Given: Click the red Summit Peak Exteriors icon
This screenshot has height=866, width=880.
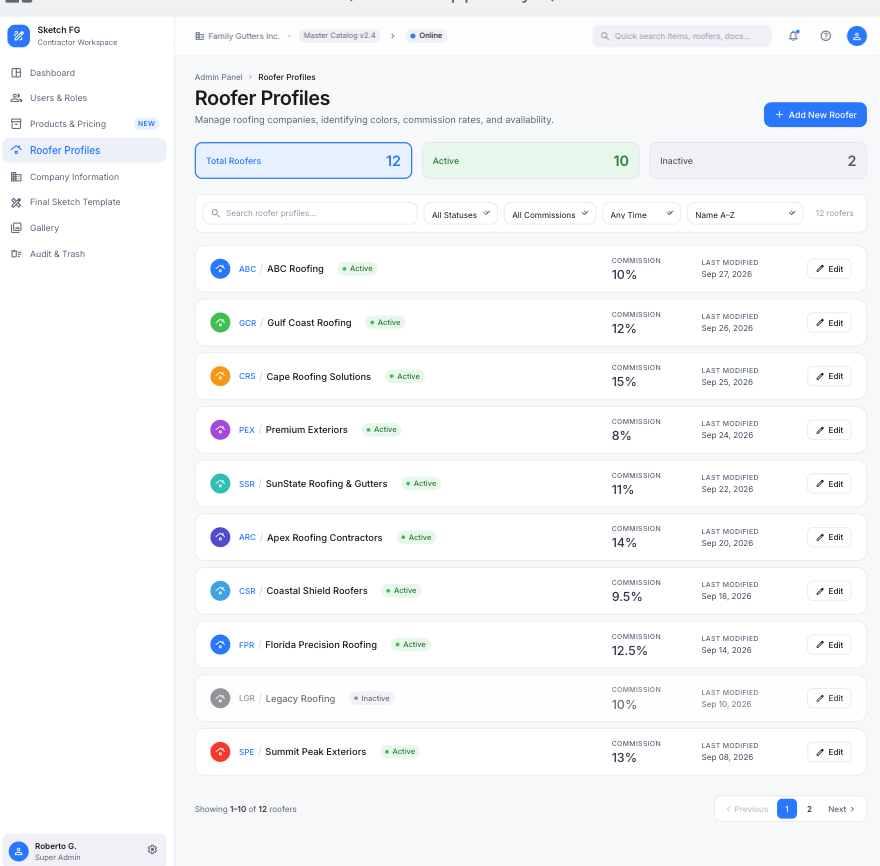Looking at the screenshot, I should (x=220, y=752).
